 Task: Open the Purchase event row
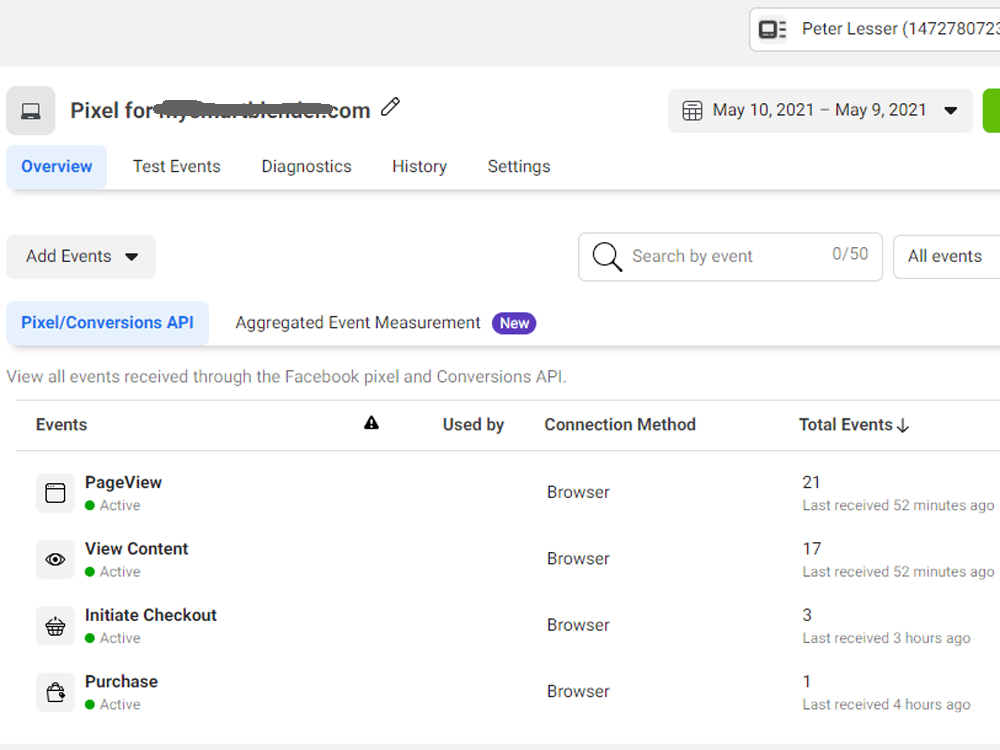coord(508,692)
